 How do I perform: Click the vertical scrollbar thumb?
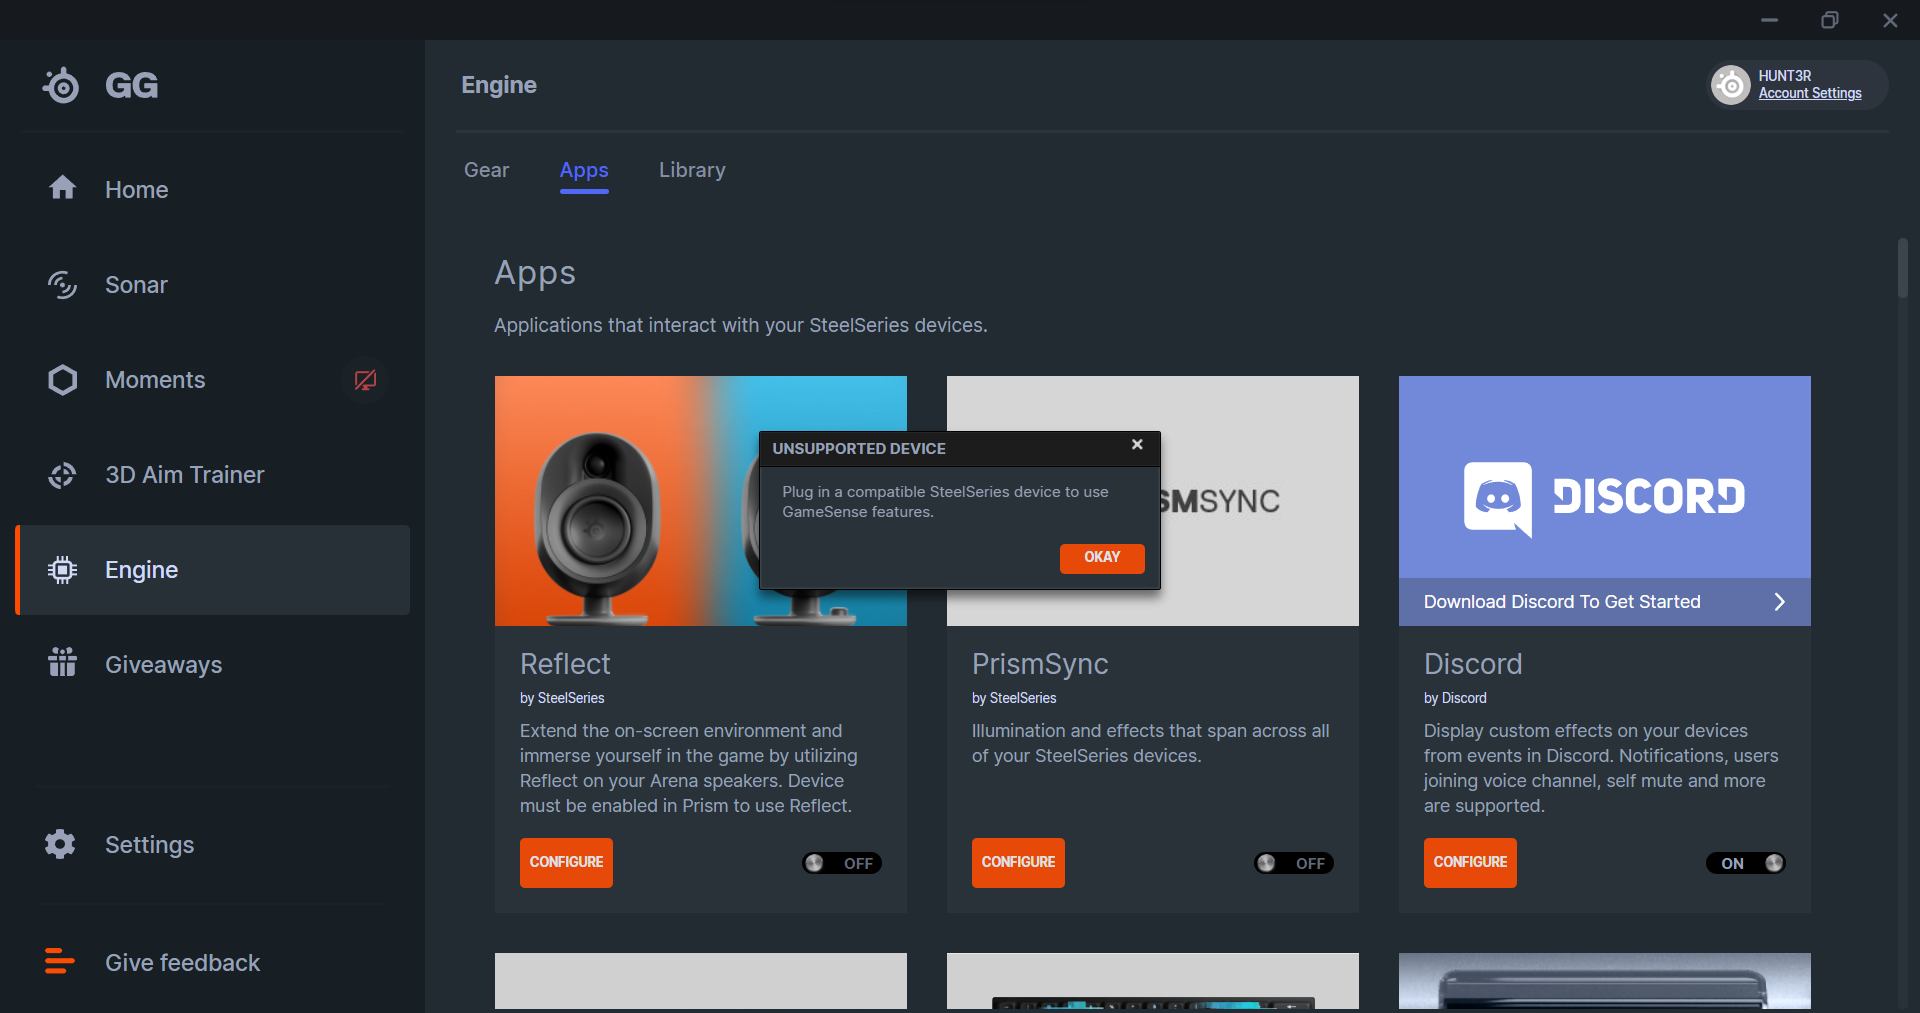tap(1903, 268)
